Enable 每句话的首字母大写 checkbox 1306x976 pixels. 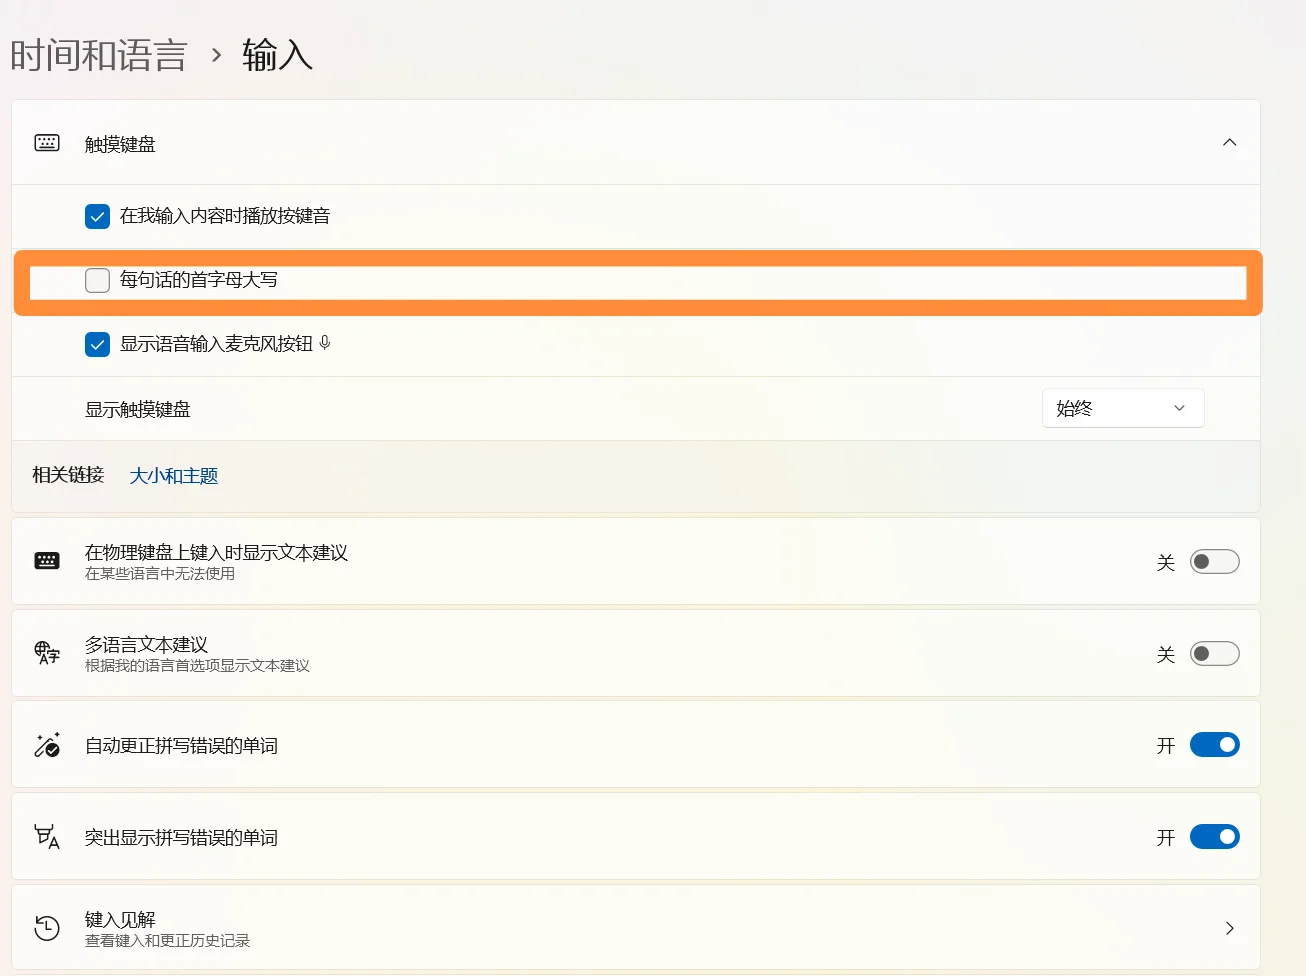97,280
